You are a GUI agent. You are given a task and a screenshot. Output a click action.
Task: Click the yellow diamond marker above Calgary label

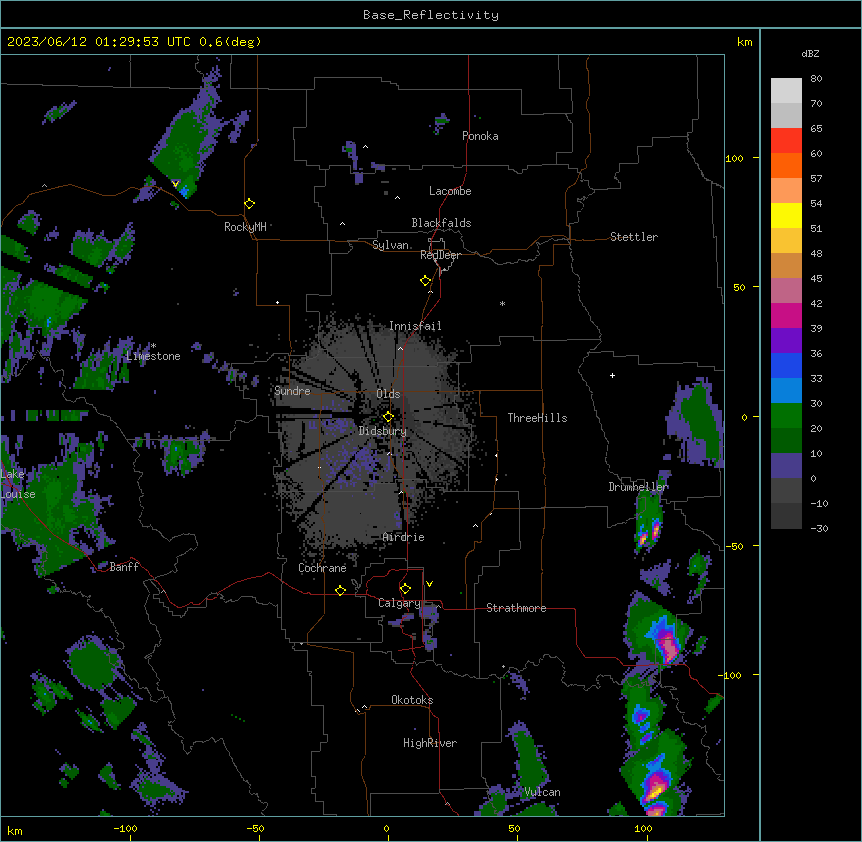(x=405, y=589)
